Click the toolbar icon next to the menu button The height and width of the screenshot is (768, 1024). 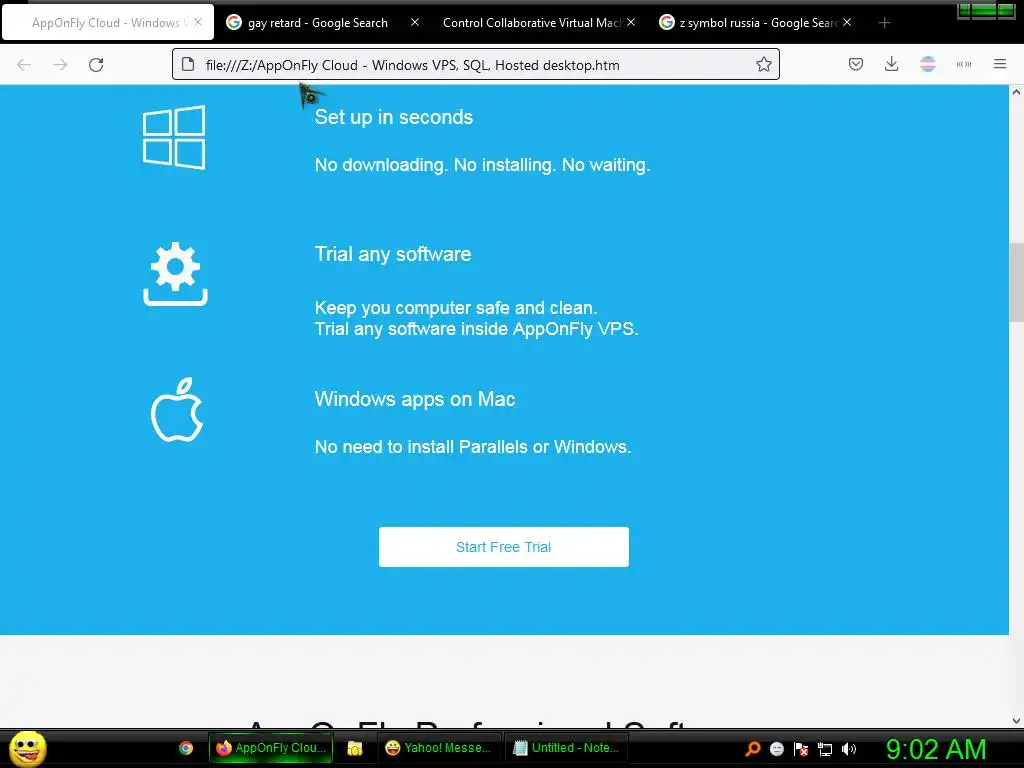coord(964,64)
